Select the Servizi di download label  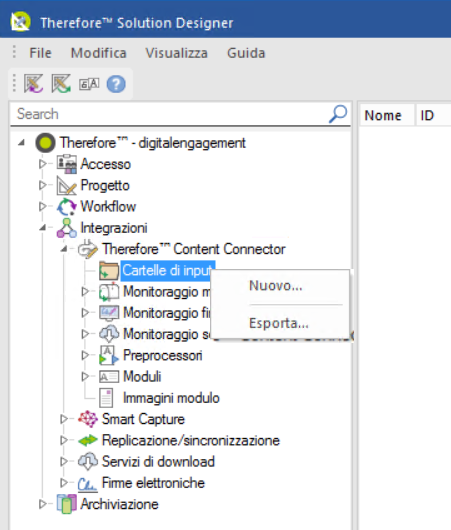(x=158, y=462)
